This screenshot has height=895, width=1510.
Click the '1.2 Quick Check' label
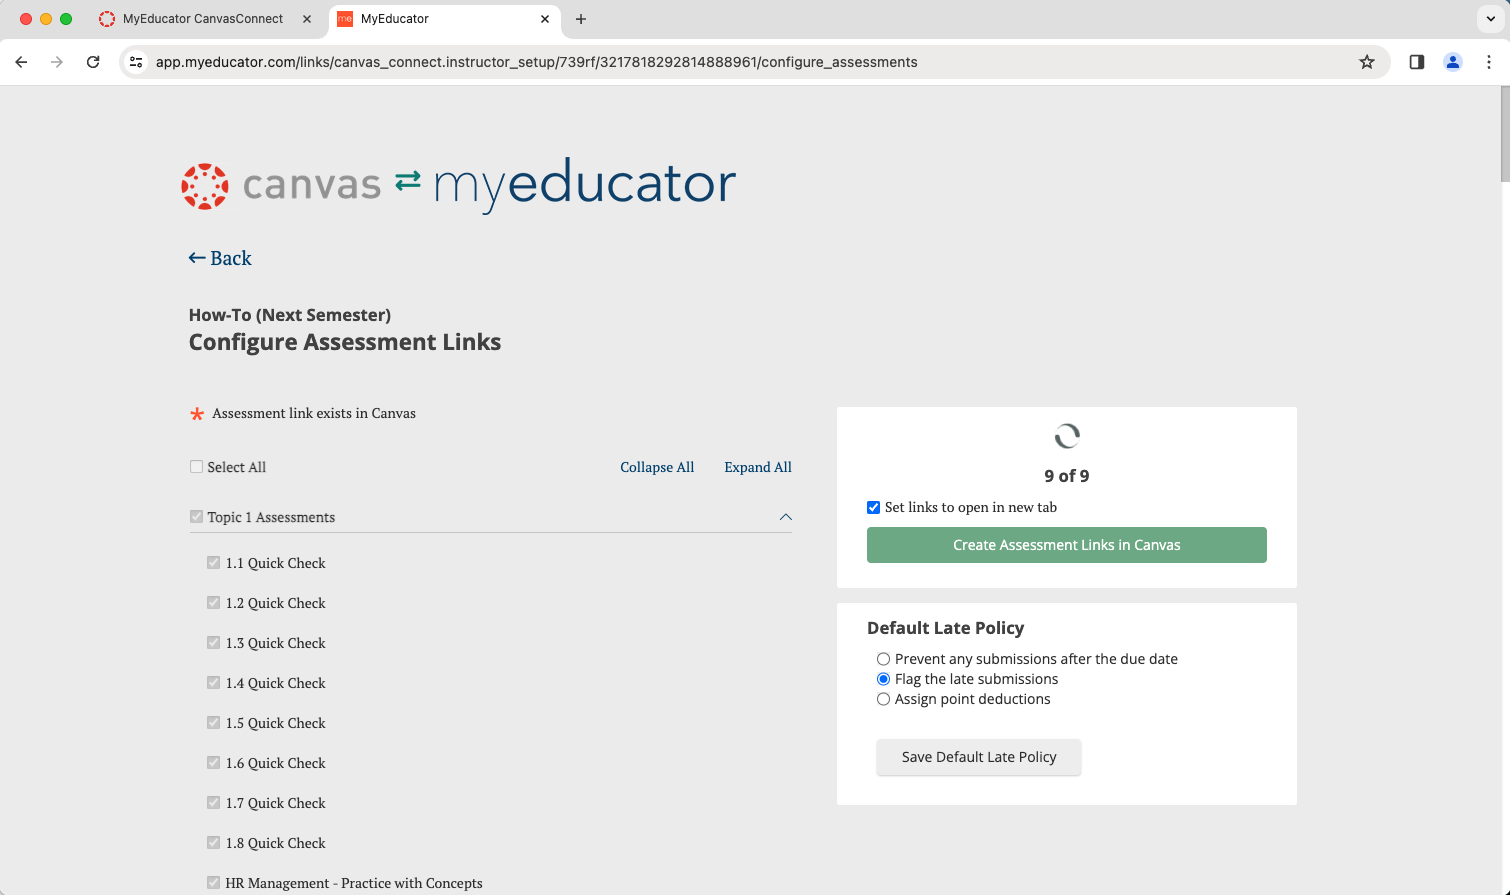(276, 603)
